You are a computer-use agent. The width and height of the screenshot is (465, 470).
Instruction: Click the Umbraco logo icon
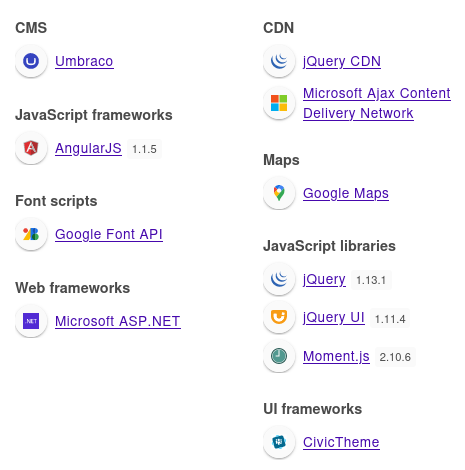[x=31, y=61]
